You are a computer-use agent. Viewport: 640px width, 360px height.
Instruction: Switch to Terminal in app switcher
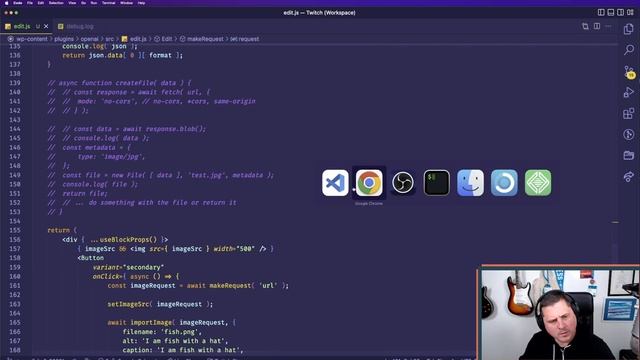pos(437,183)
